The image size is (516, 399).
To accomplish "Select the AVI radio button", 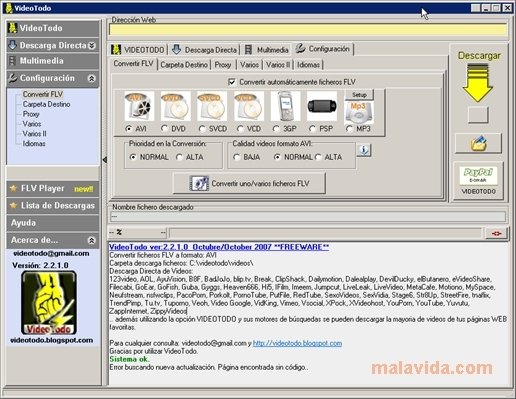I will tap(128, 128).
